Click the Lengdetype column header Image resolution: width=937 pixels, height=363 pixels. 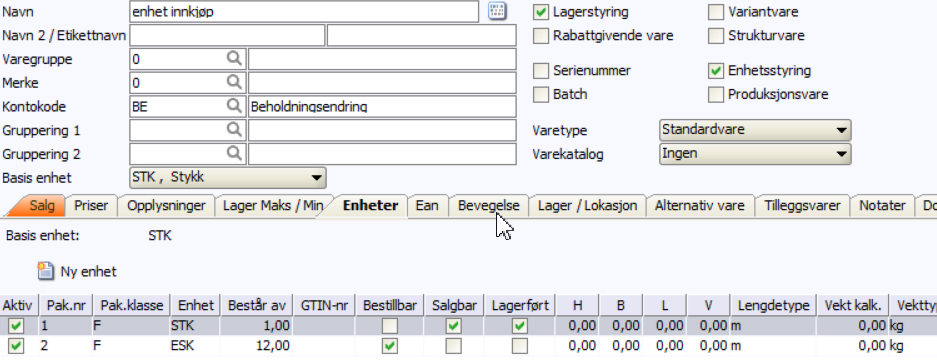(x=773, y=306)
